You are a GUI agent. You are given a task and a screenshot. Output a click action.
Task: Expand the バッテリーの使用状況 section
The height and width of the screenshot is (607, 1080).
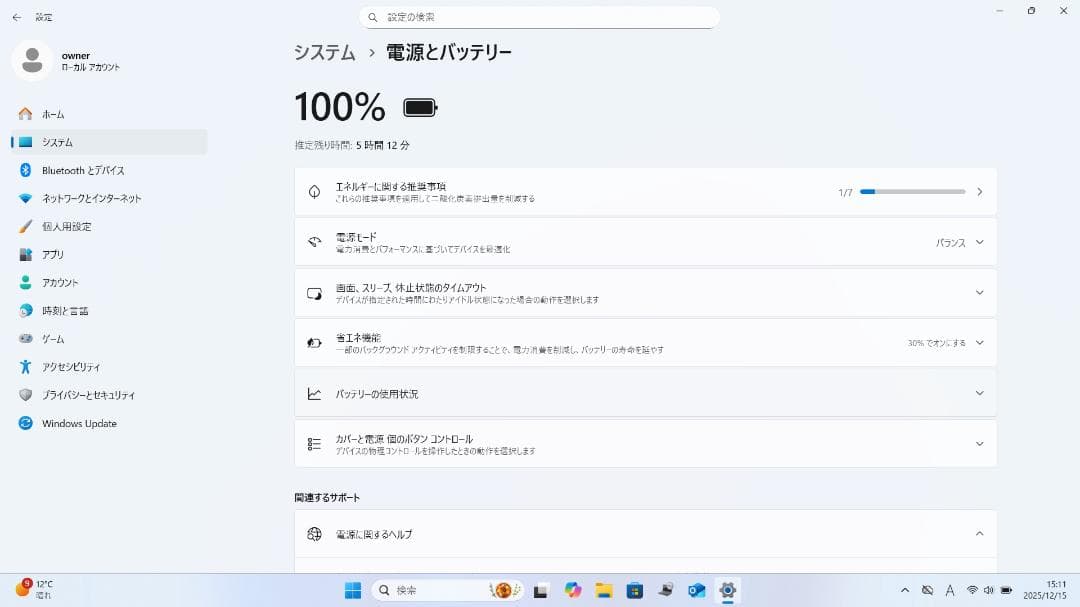tap(644, 393)
